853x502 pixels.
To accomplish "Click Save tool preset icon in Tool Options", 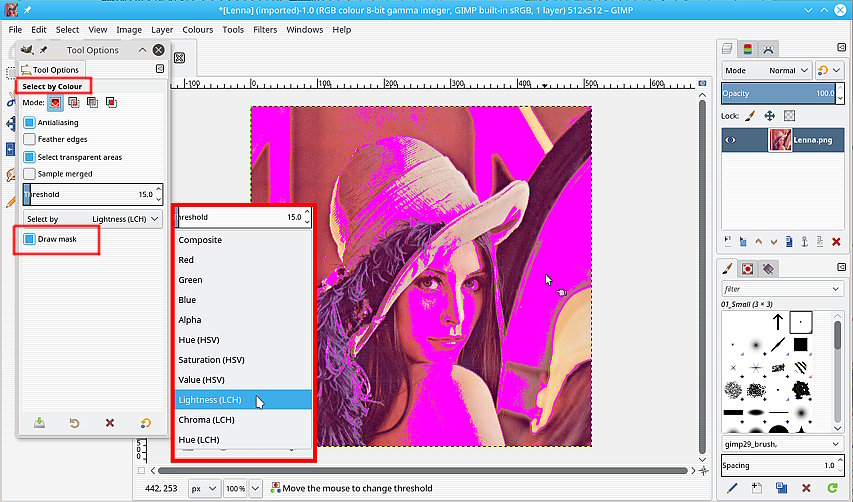I will [39, 423].
